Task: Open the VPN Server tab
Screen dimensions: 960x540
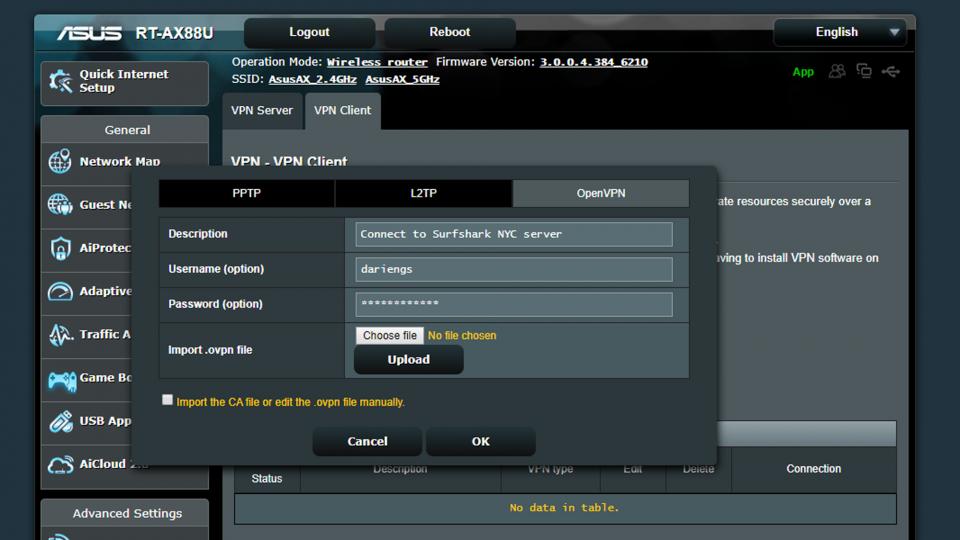Action: (262, 111)
